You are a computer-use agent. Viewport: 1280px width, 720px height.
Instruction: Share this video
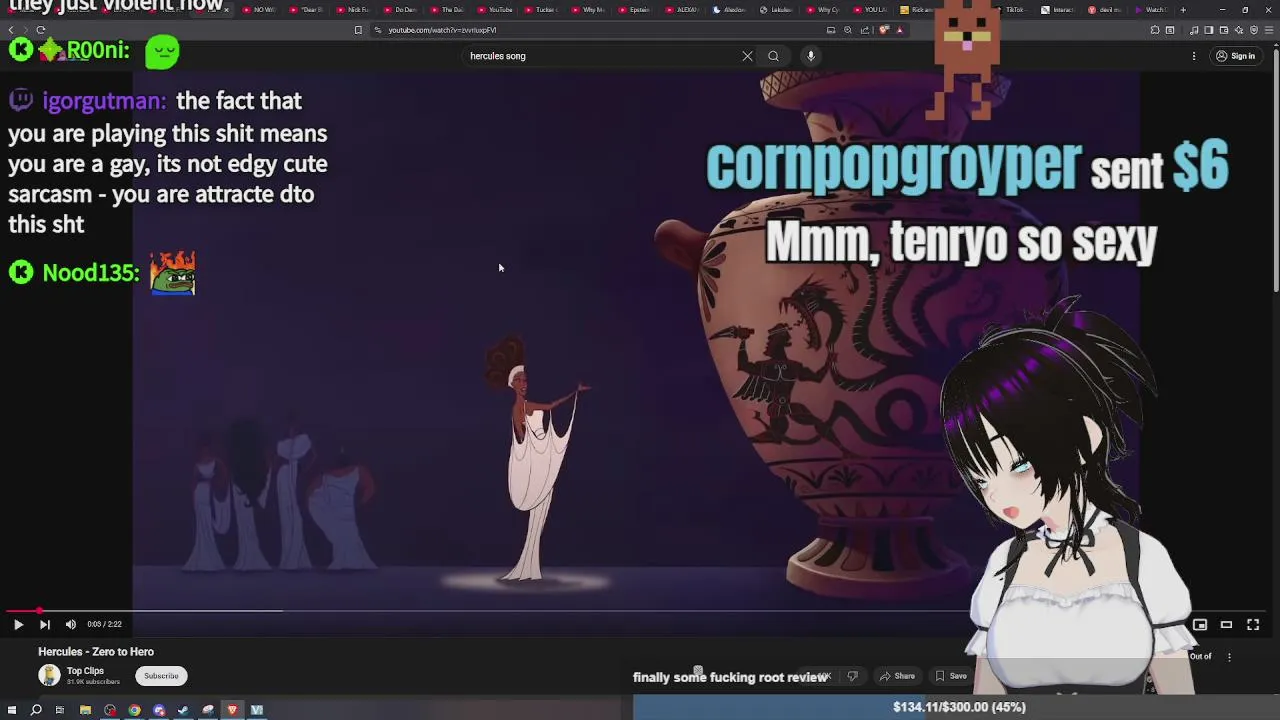point(897,676)
